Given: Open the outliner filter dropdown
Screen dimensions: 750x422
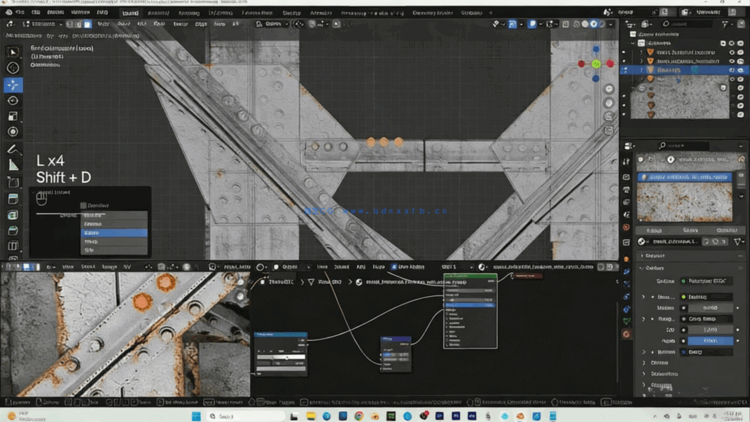Looking at the screenshot, I should [728, 24].
